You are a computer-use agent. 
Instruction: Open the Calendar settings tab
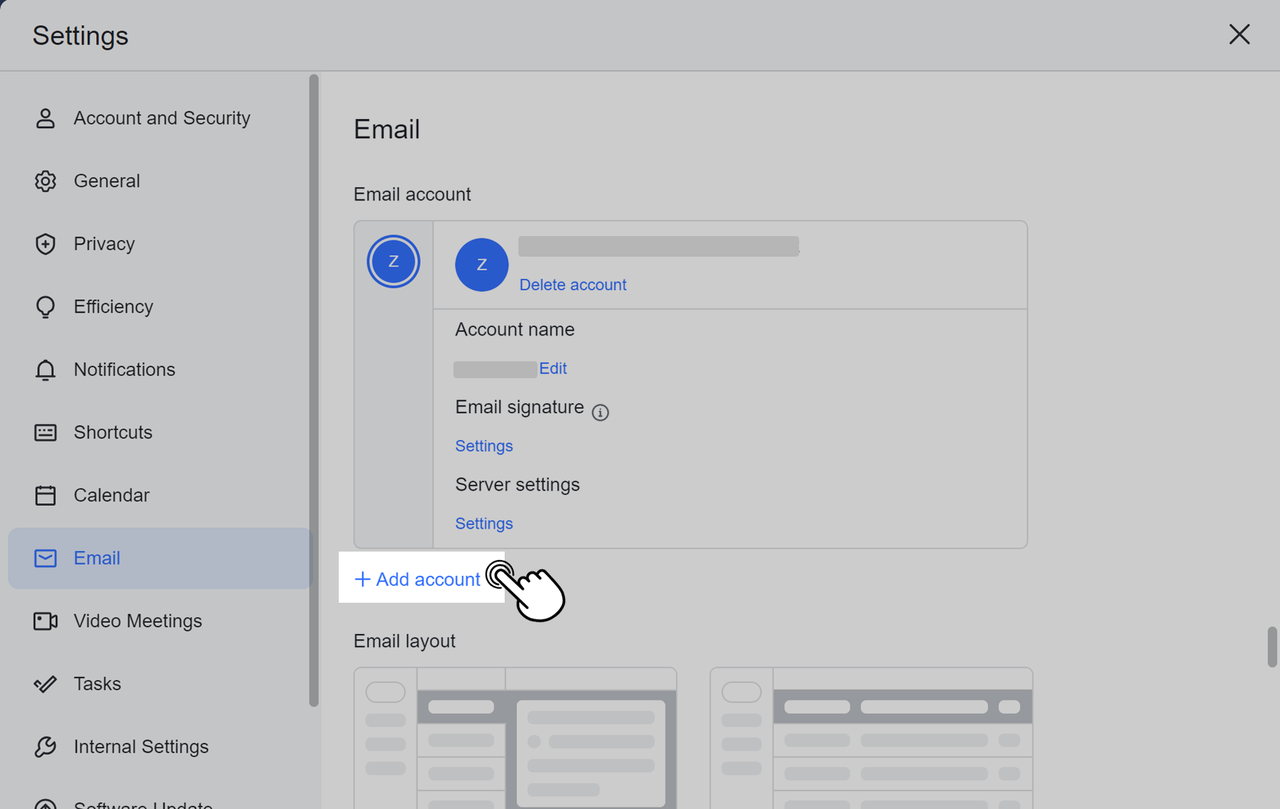click(x=111, y=495)
